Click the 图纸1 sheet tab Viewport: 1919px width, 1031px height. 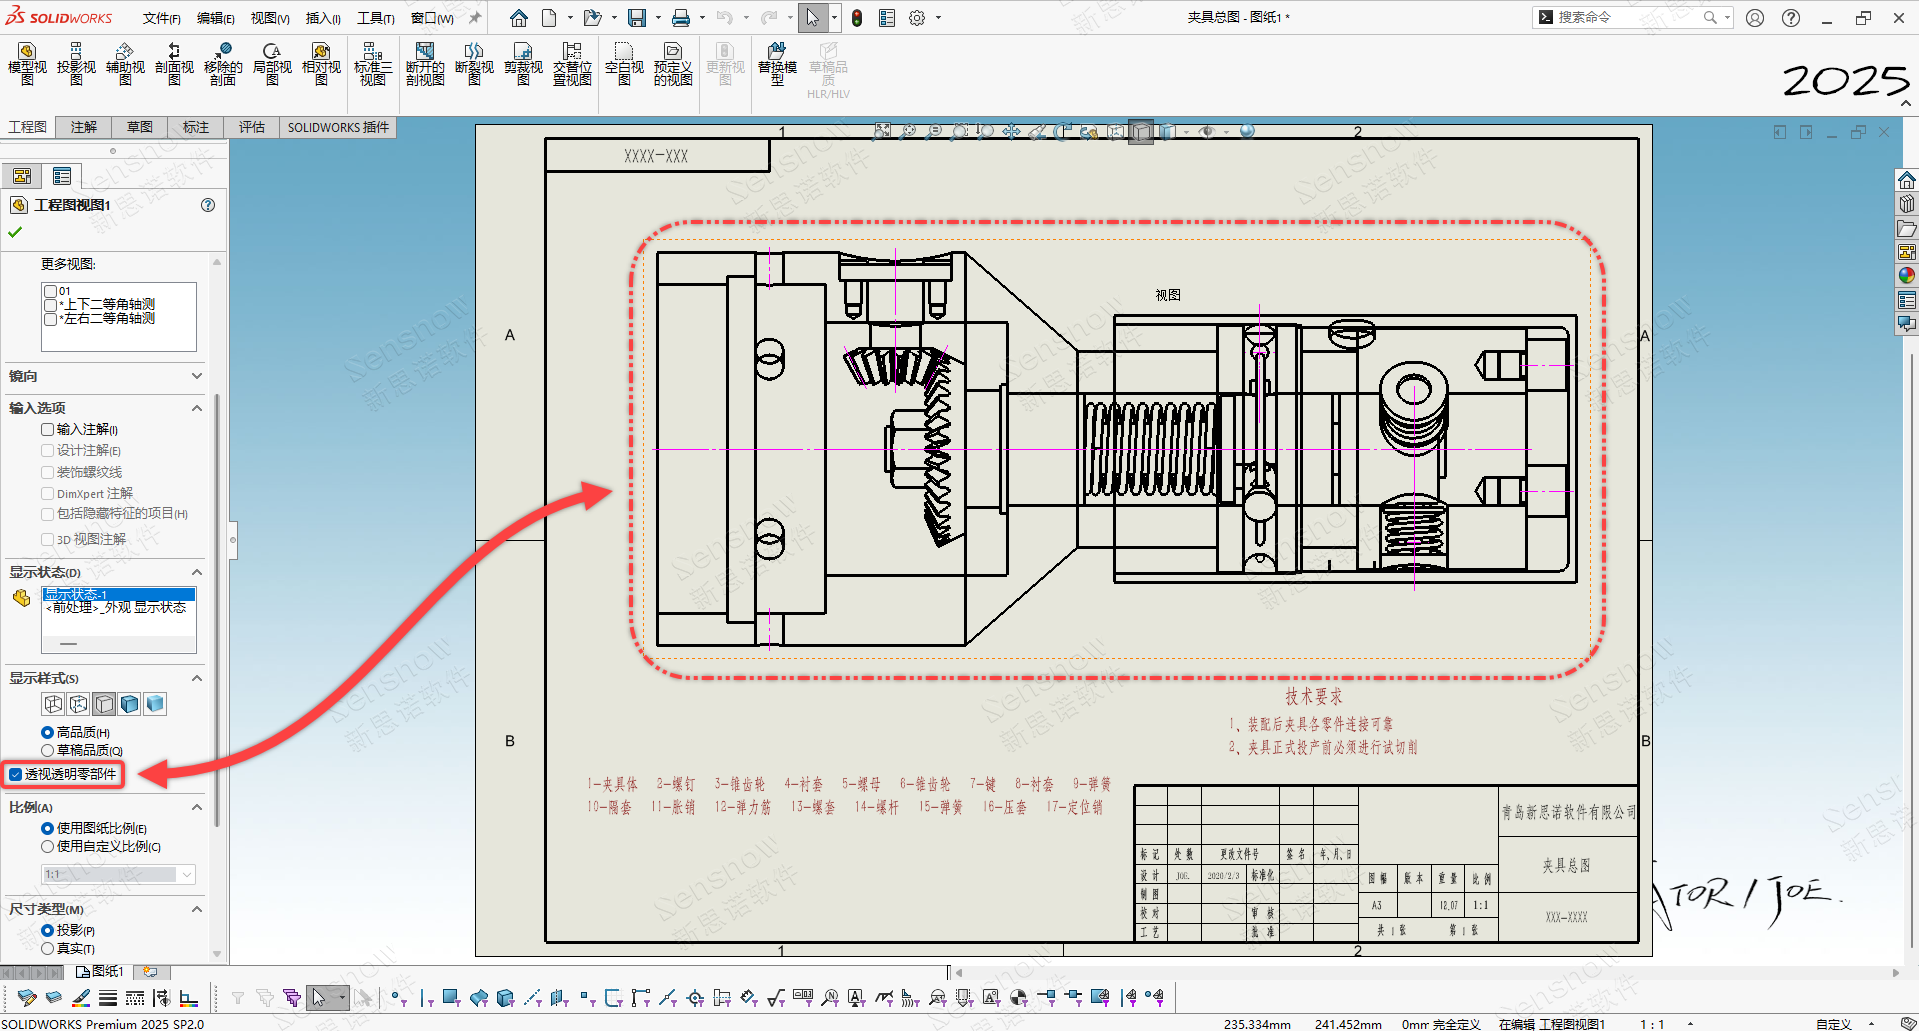point(100,971)
